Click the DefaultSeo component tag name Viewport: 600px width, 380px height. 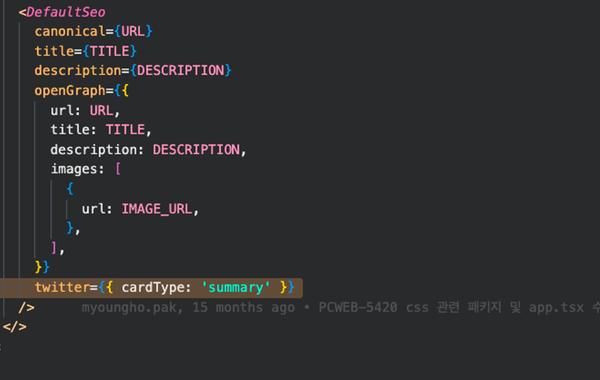(x=66, y=12)
